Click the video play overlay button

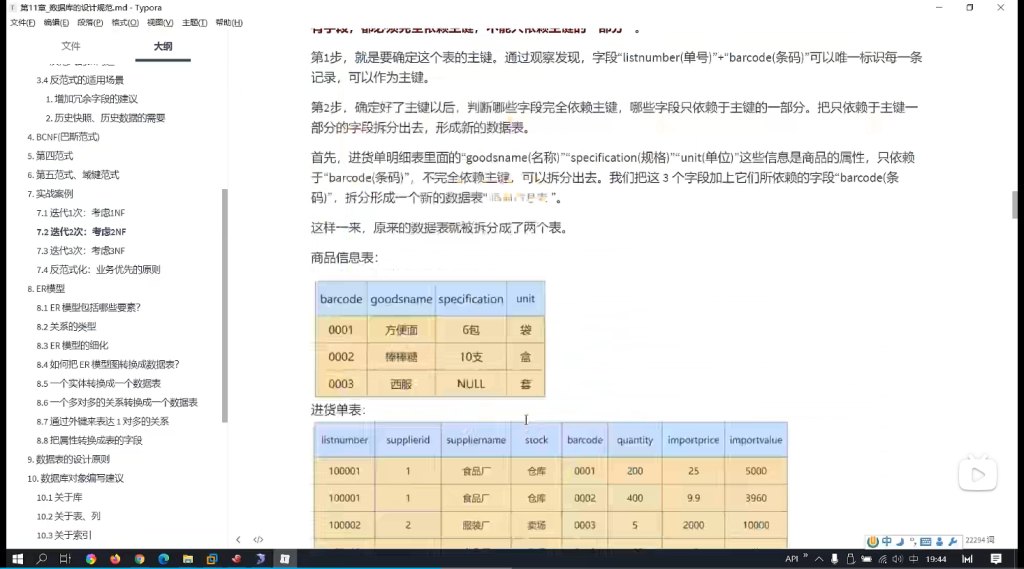(x=978, y=475)
